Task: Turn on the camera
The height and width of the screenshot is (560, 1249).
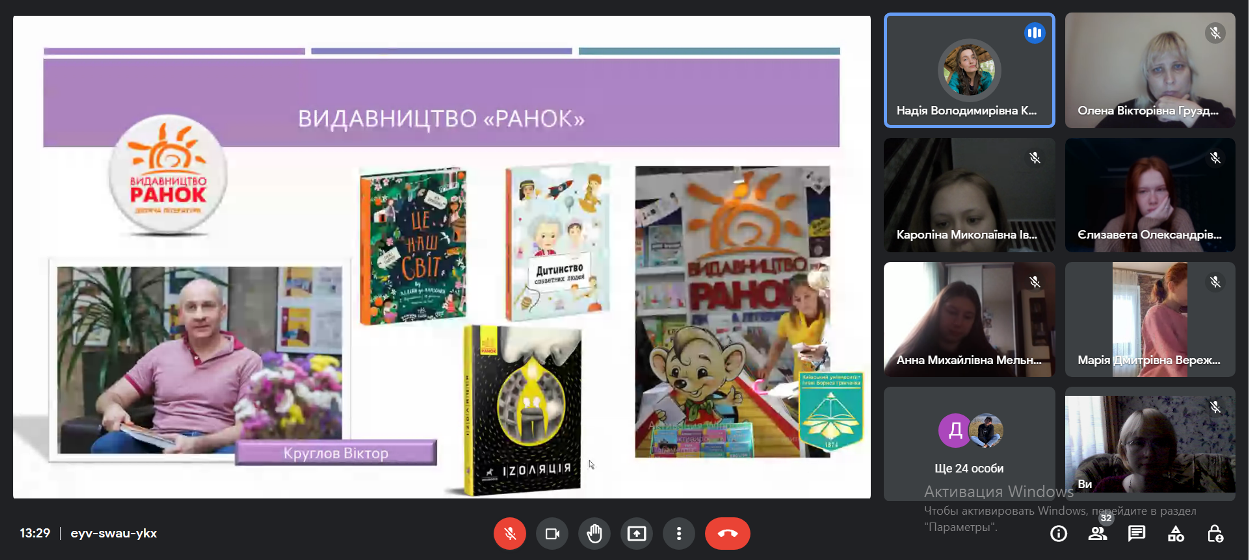Action: pos(551,533)
